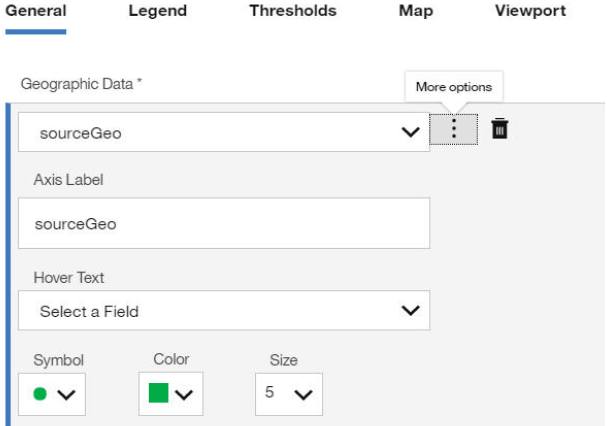The width and height of the screenshot is (607, 426).
Task: Switch to the Legend tab
Action: click(x=157, y=12)
